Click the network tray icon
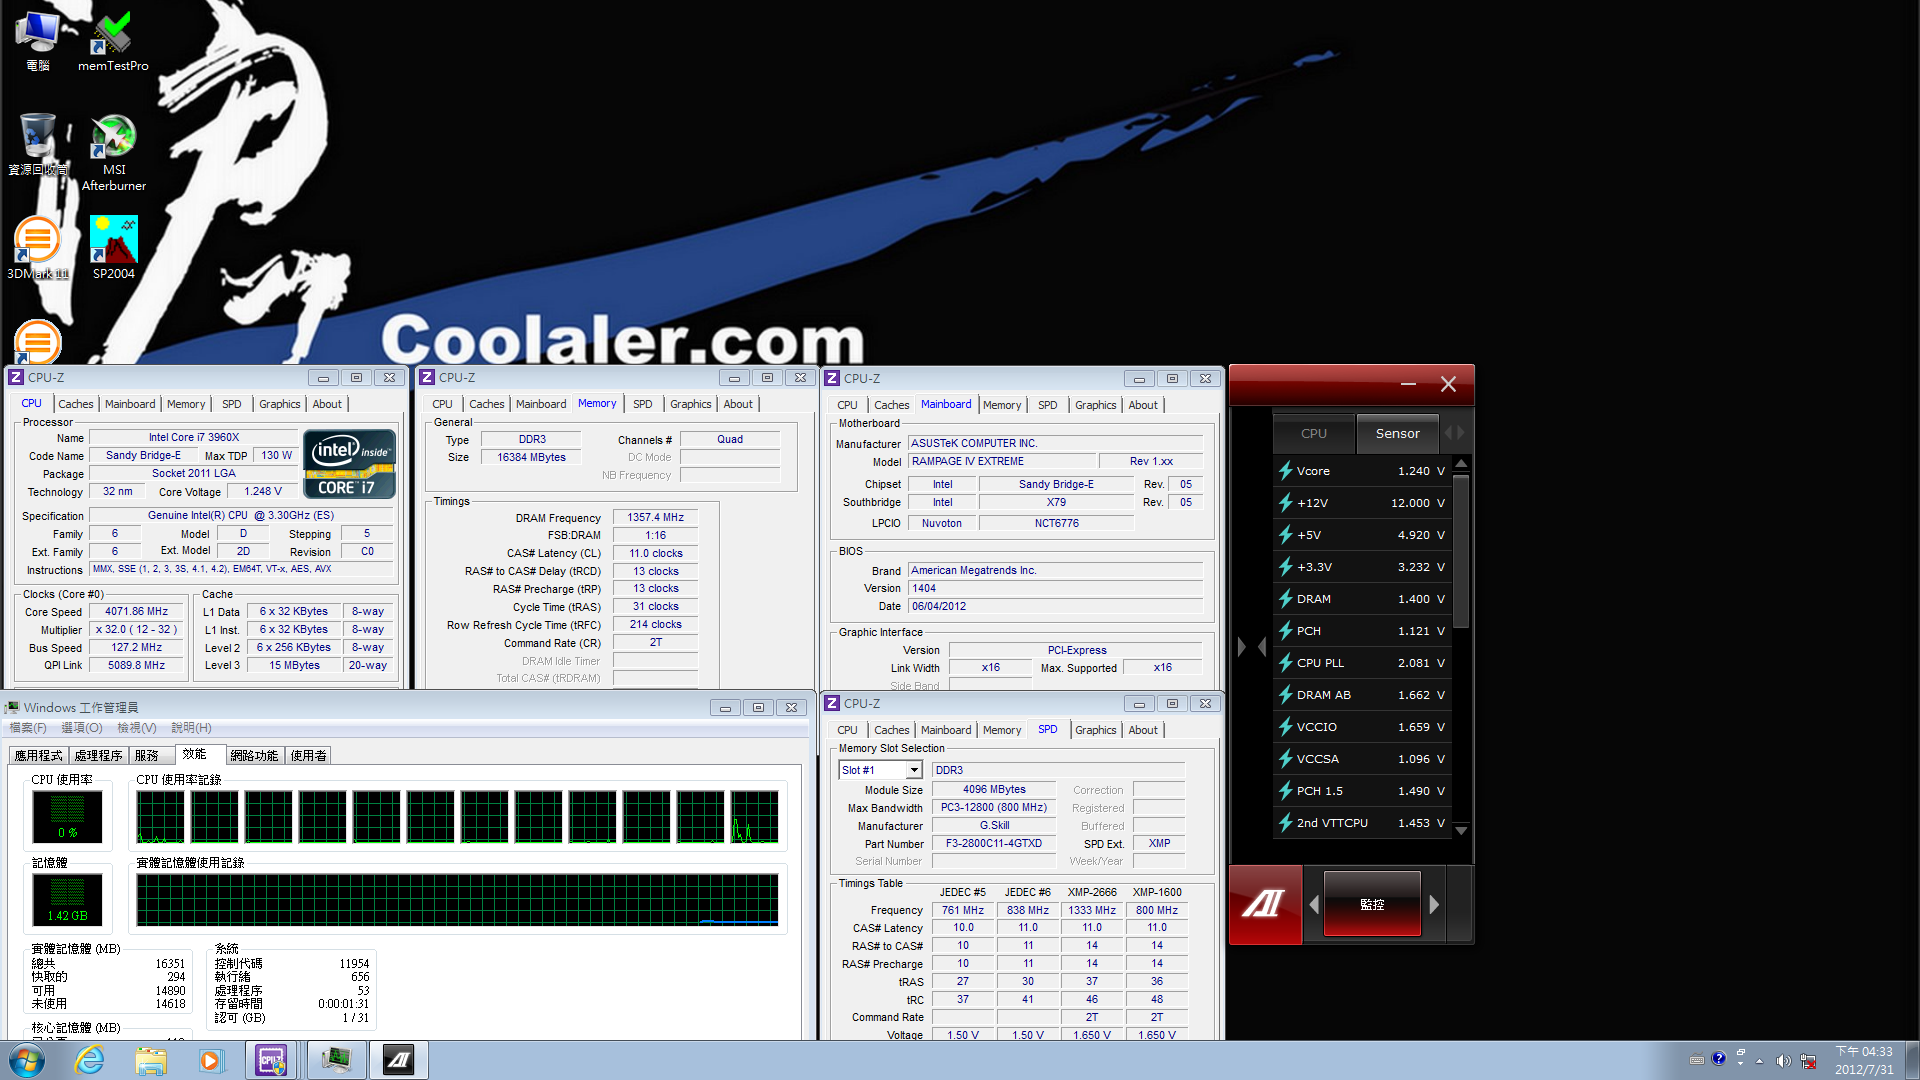Viewport: 1920px width, 1080px height. 1808,1060
